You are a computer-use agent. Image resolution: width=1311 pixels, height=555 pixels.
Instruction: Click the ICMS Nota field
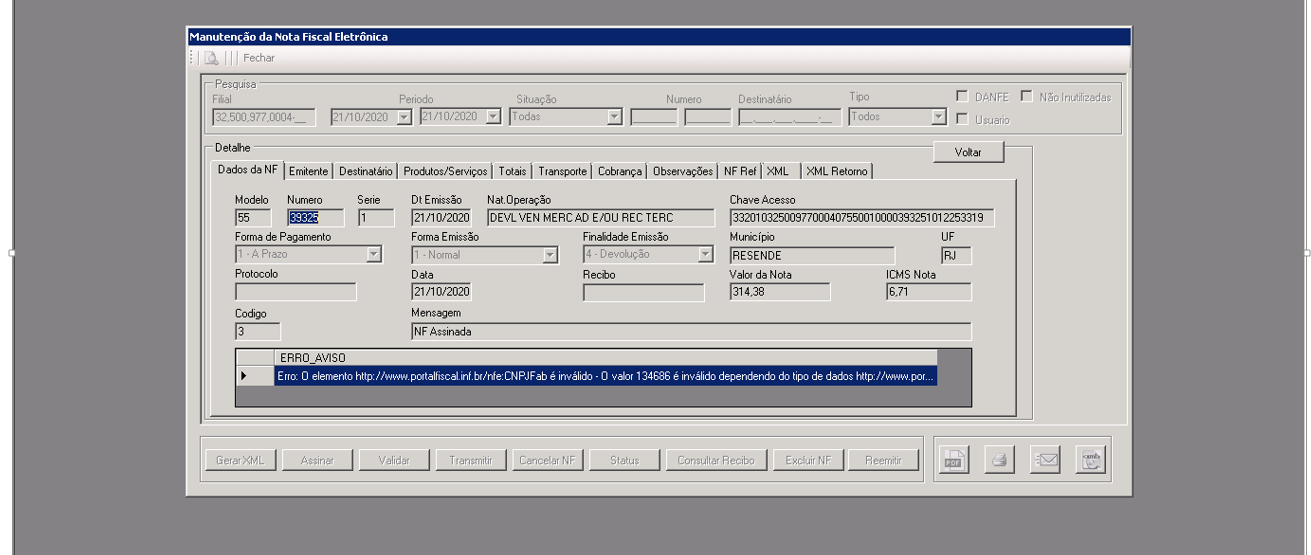pos(928,292)
